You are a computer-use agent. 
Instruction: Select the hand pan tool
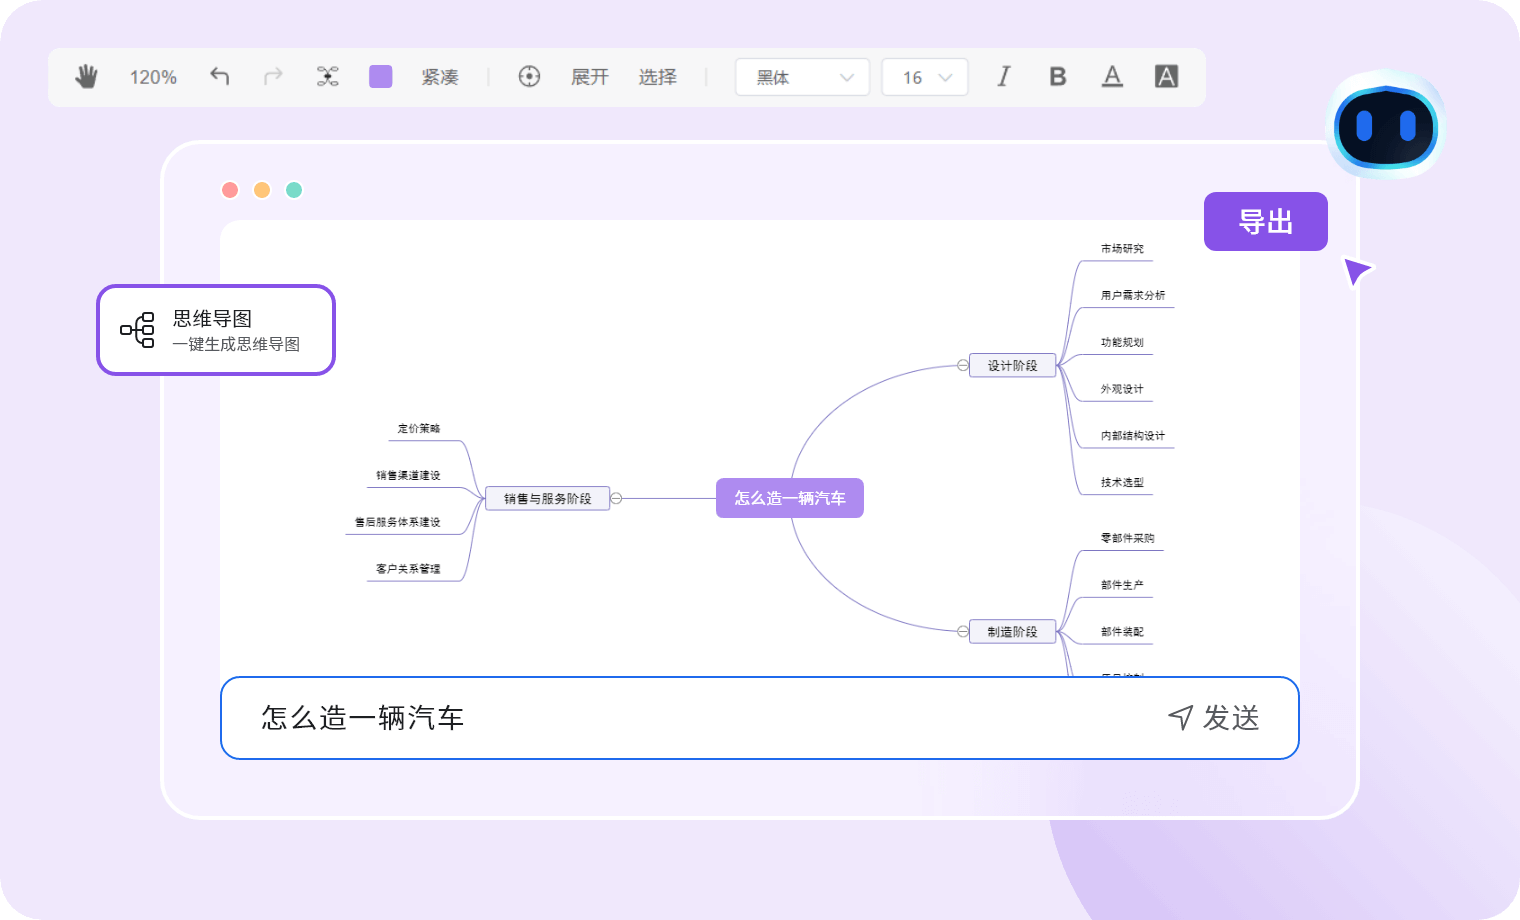click(87, 76)
